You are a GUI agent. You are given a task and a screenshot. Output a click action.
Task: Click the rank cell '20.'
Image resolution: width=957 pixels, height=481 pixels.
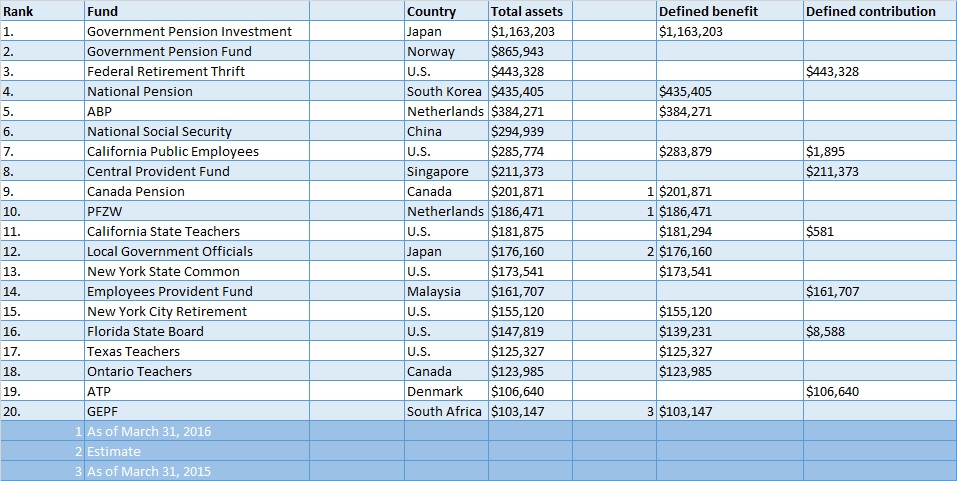[x=42, y=411]
